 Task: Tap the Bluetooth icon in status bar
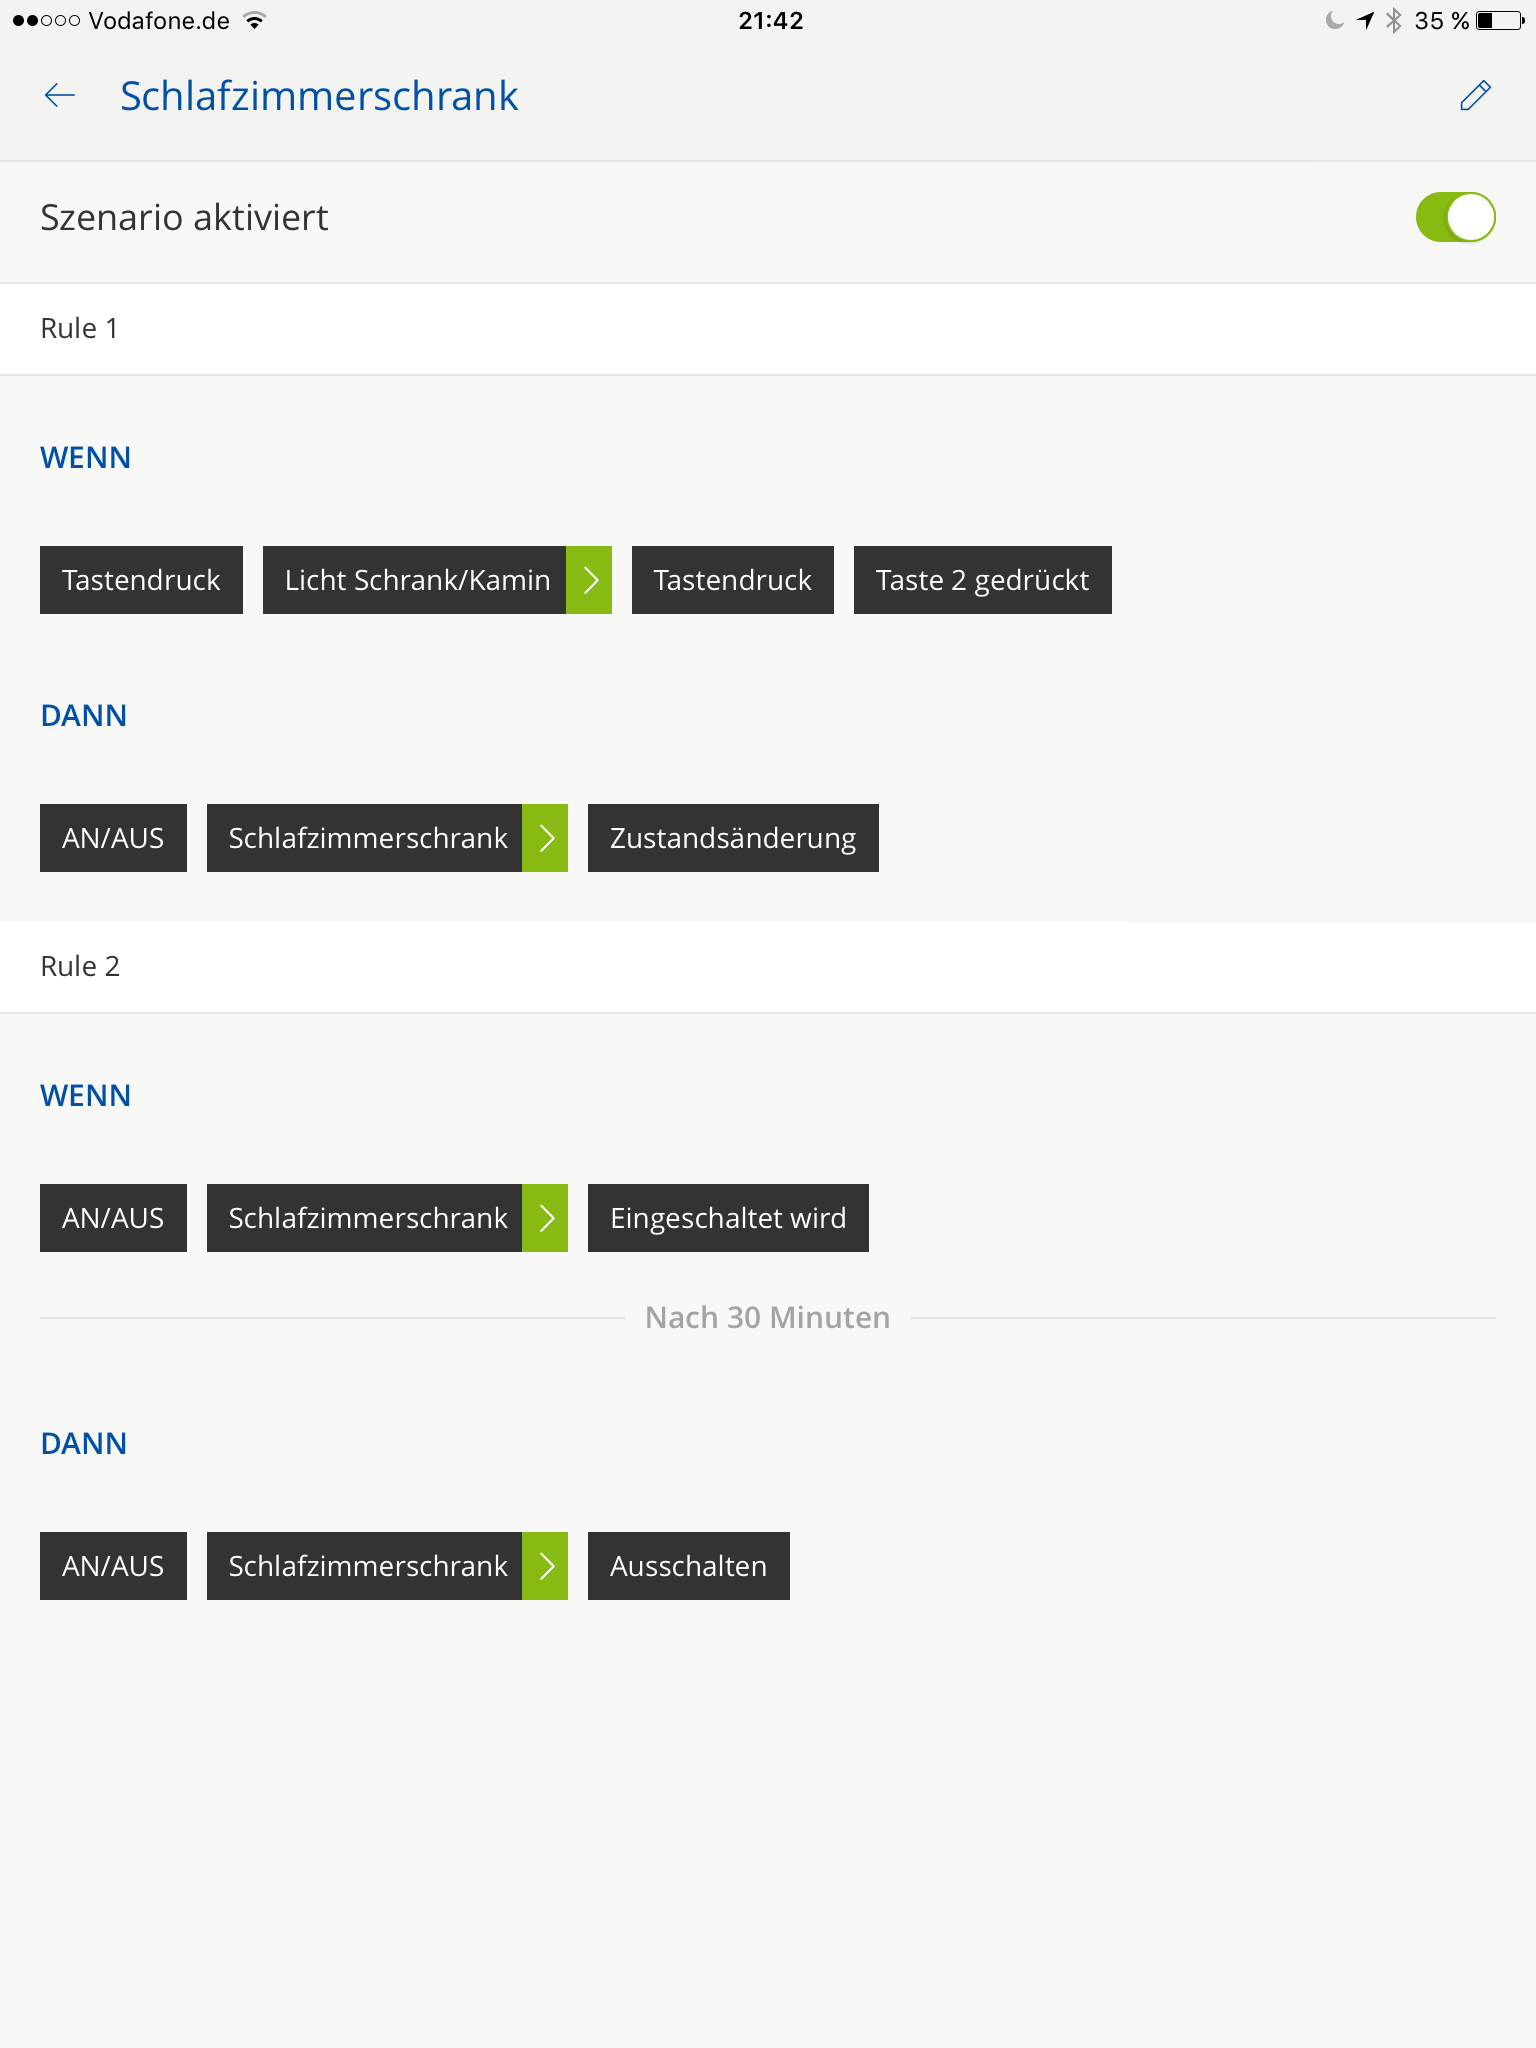[x=1394, y=21]
